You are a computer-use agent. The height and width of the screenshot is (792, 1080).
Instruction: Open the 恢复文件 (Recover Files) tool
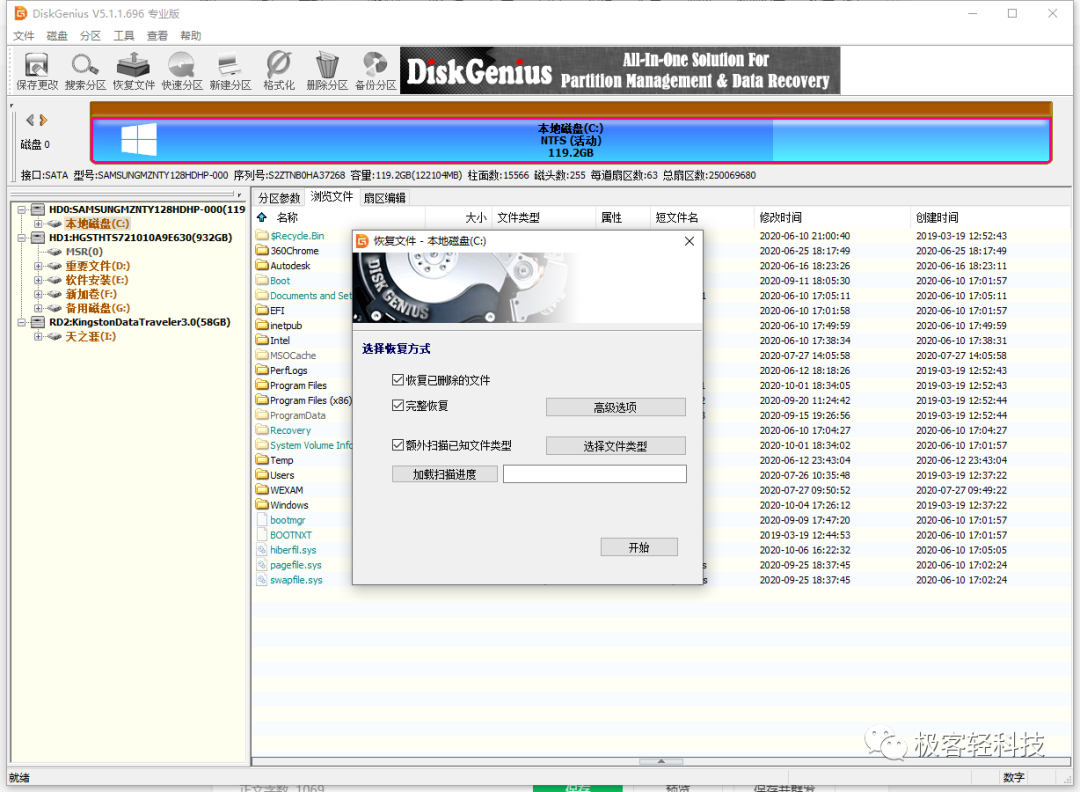[x=133, y=70]
